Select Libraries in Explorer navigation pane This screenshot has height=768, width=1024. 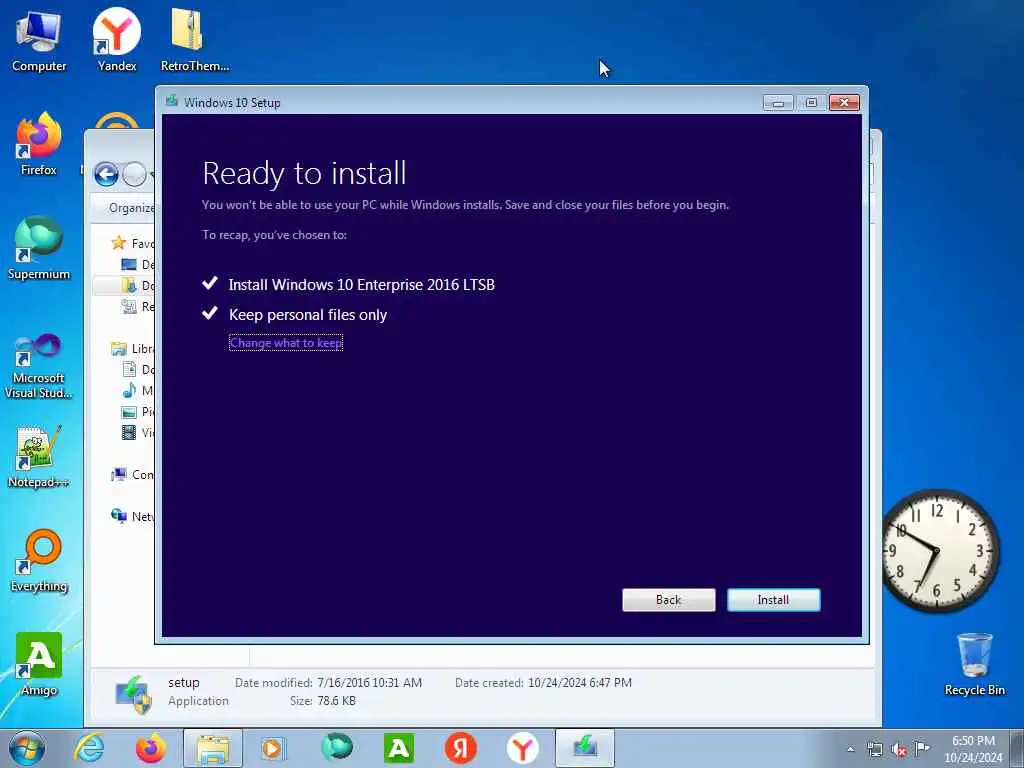tap(133, 348)
